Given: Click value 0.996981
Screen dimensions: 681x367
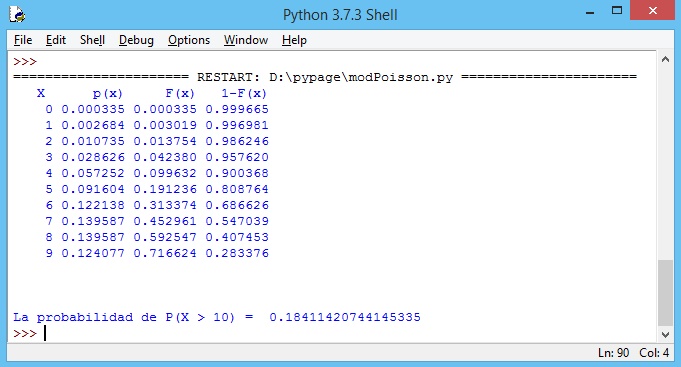Looking at the screenshot, I should (x=237, y=126).
